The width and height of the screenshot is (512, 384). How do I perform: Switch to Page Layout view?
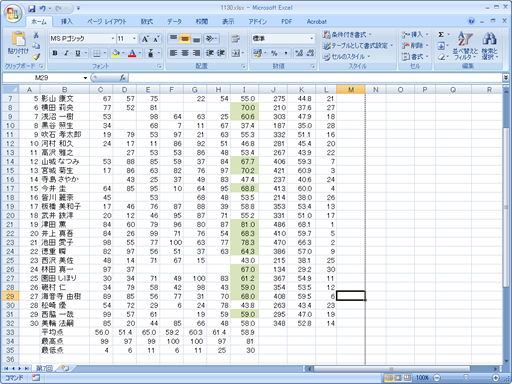[398, 378]
